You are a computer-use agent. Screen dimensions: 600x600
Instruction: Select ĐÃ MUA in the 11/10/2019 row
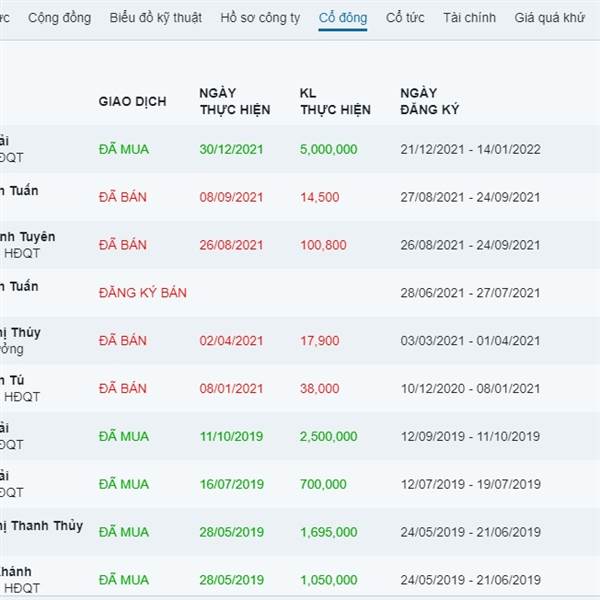point(124,436)
